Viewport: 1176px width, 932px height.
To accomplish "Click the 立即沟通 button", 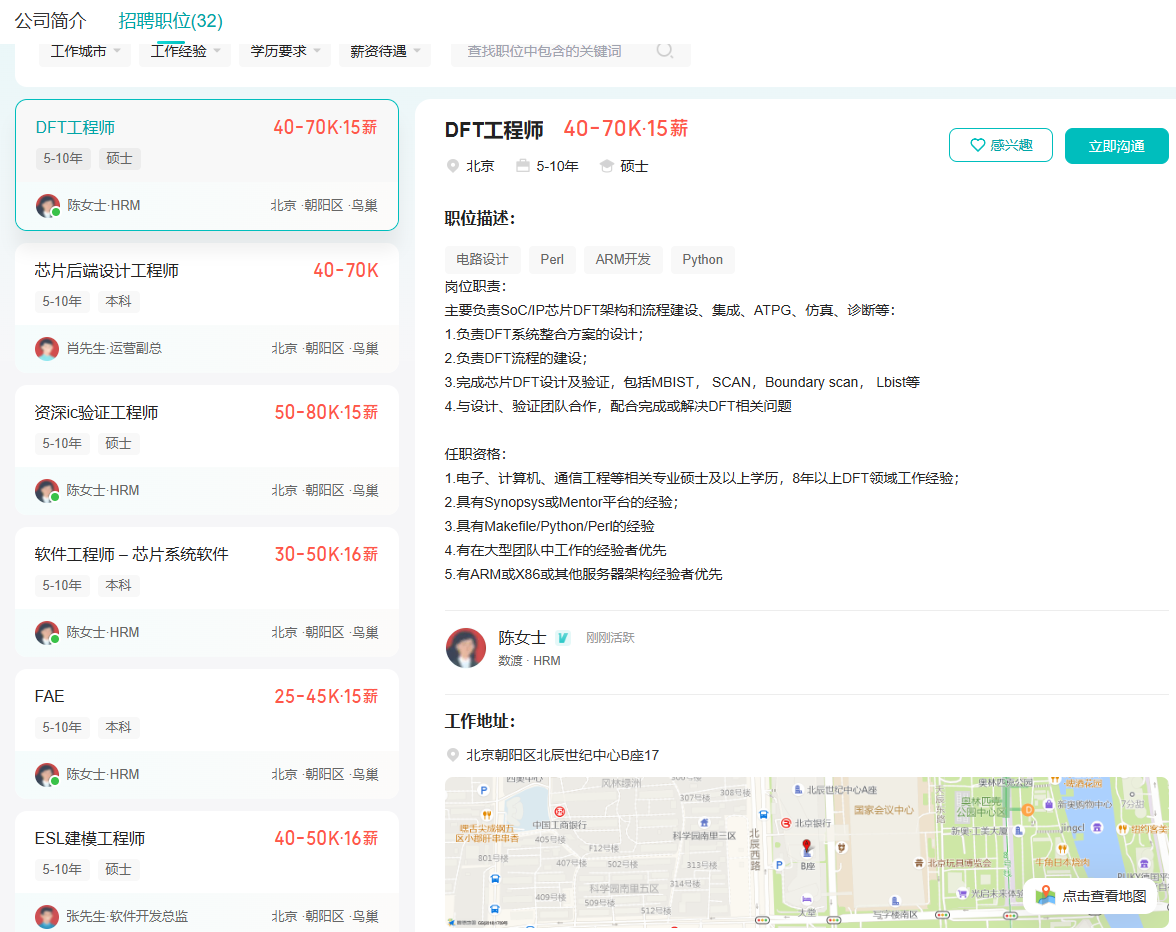I will pyautogui.click(x=1116, y=145).
